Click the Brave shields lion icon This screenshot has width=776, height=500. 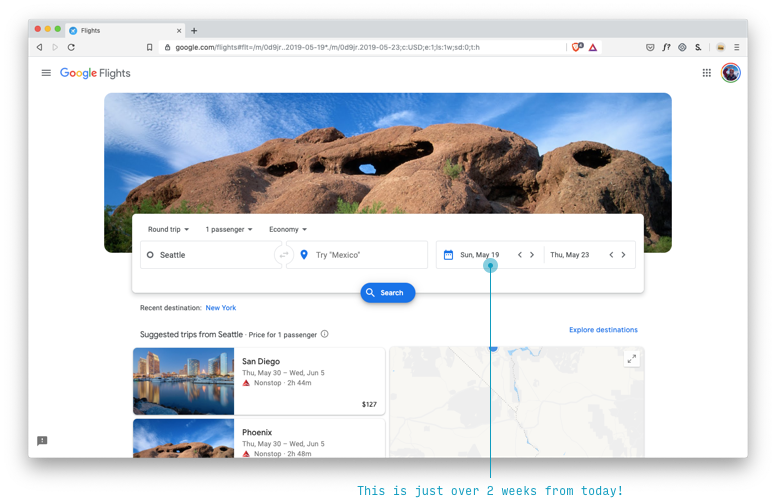[577, 47]
